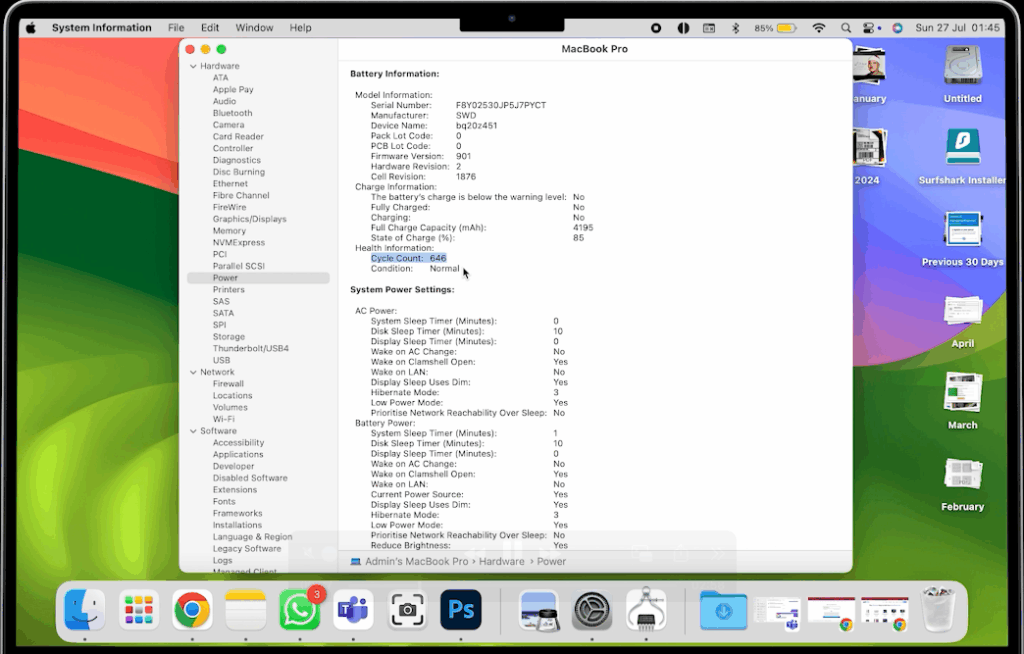Open the Screenshot app in the dock
1024x654 pixels.
[407, 609]
